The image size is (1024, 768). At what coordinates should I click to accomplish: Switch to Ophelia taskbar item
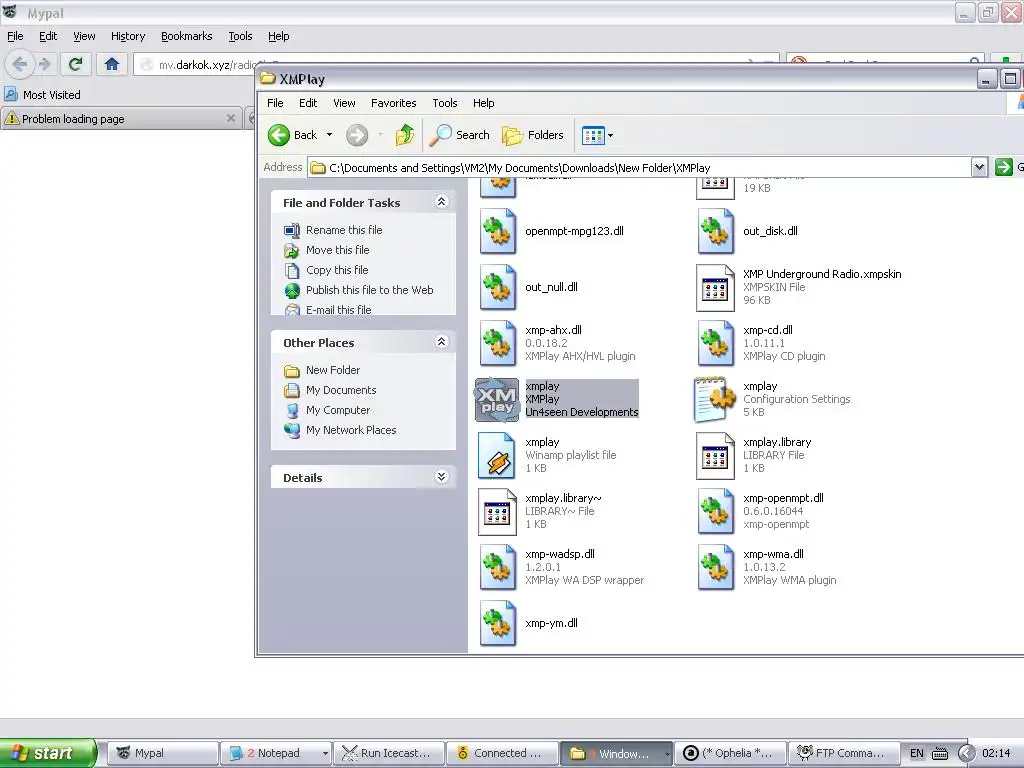pos(730,754)
